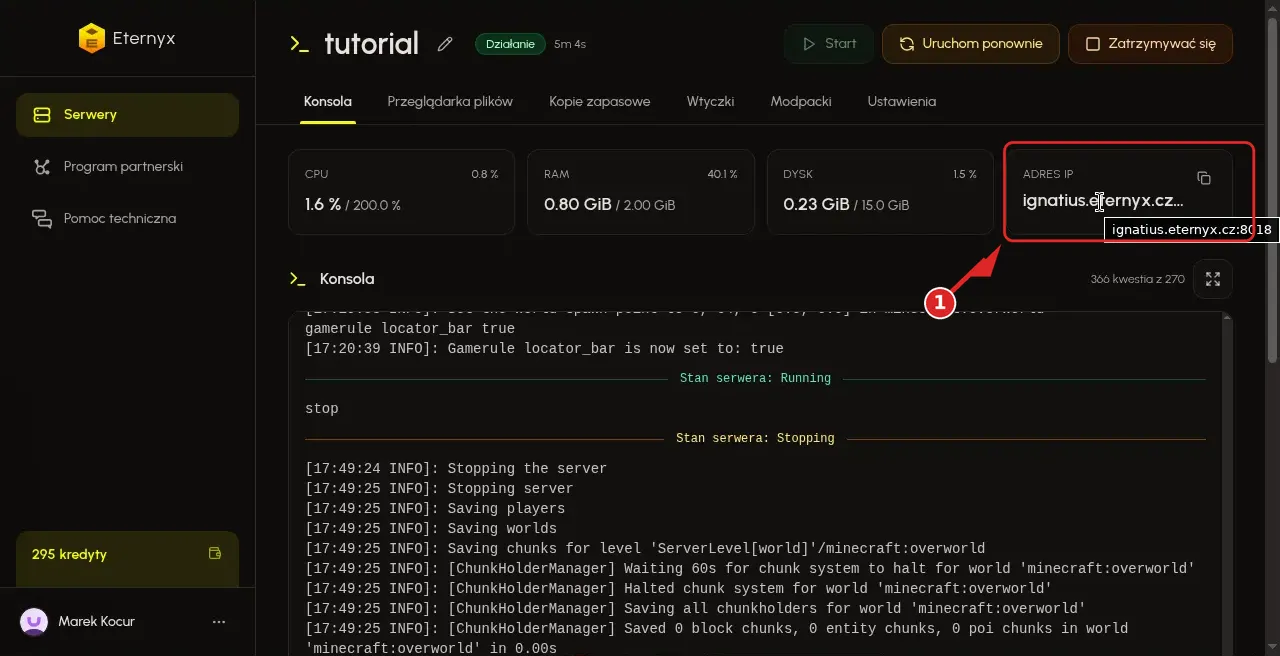The image size is (1280, 656).
Task: Switch to the Wtyczki tab
Action: [x=710, y=102]
